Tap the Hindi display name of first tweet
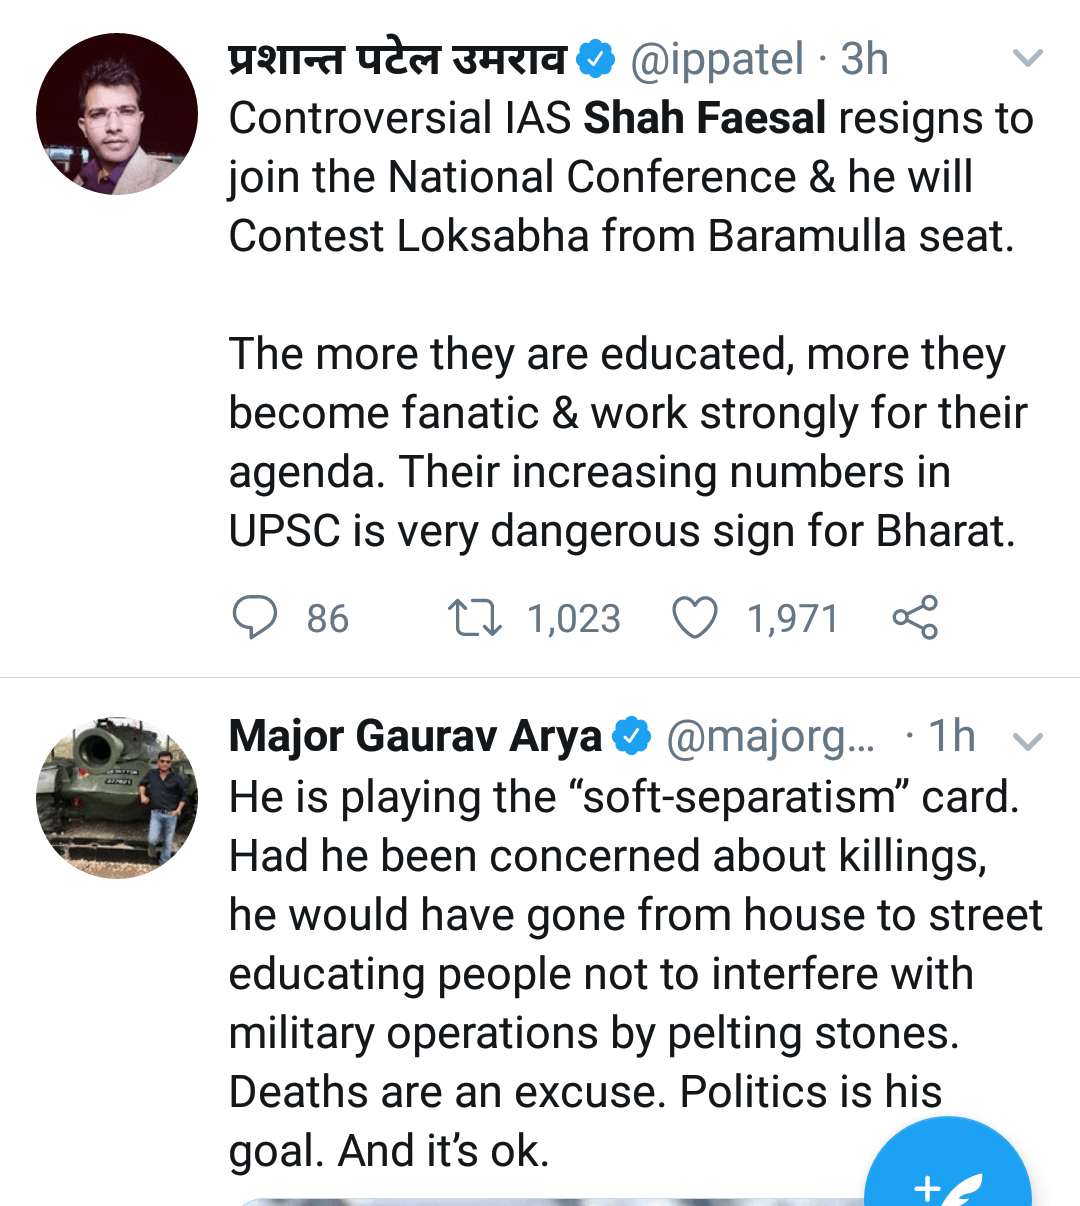1080x1206 pixels. 397,60
